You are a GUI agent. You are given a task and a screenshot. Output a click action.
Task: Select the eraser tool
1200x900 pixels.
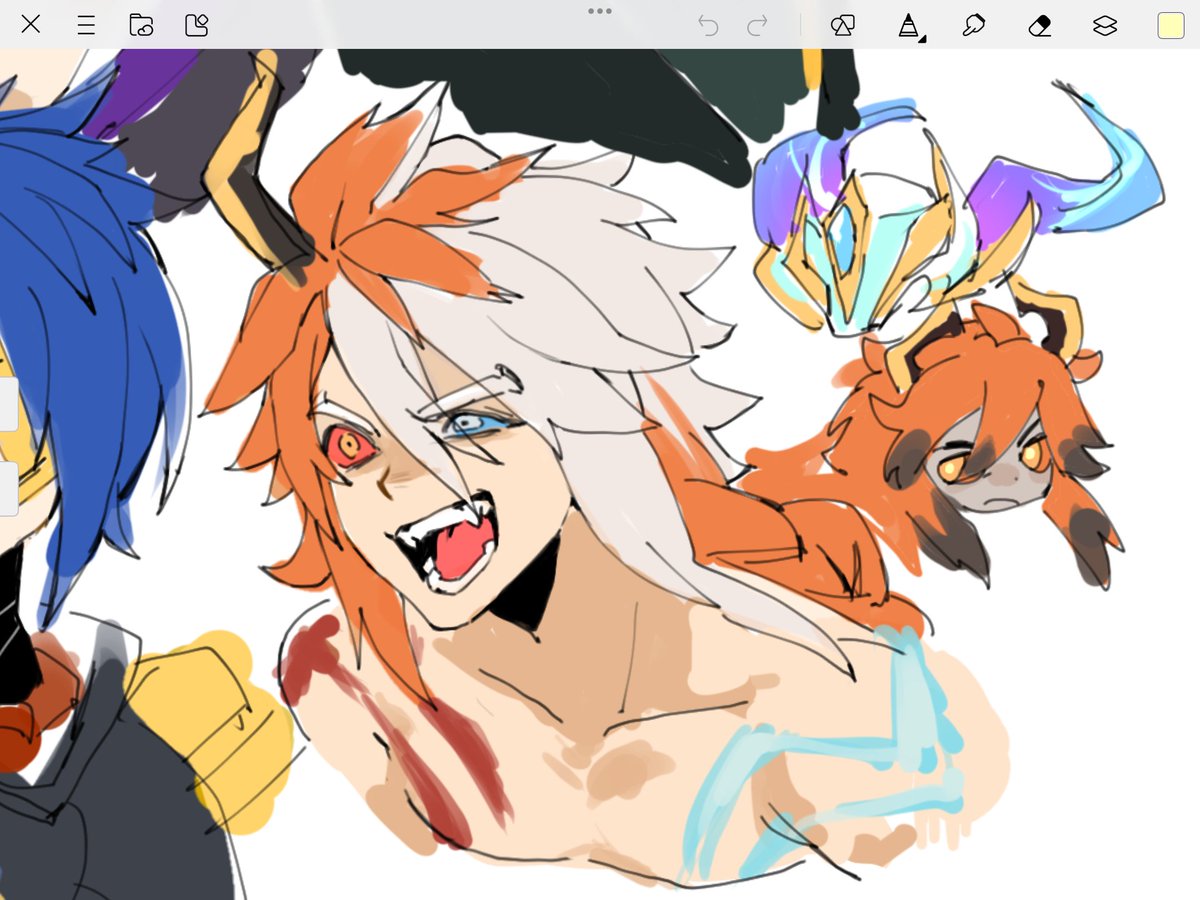click(1039, 26)
